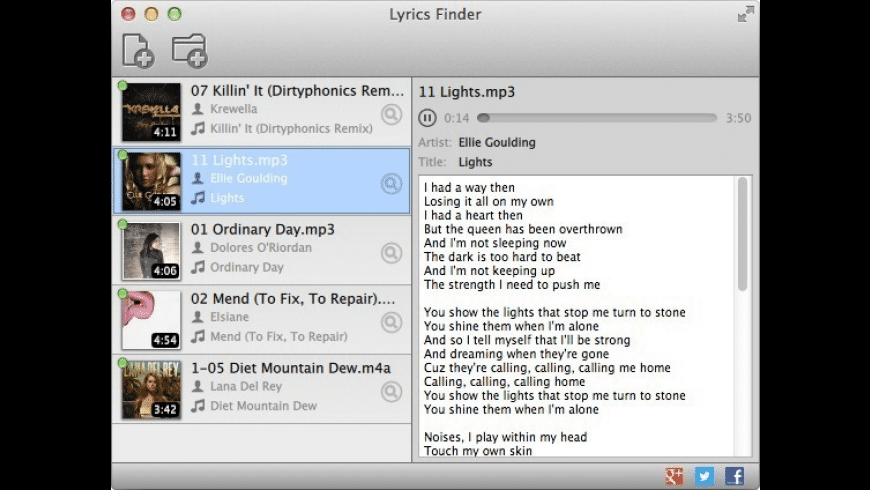Click the Elsiane album cover thumbnail
The width and height of the screenshot is (870, 490).
tap(151, 320)
